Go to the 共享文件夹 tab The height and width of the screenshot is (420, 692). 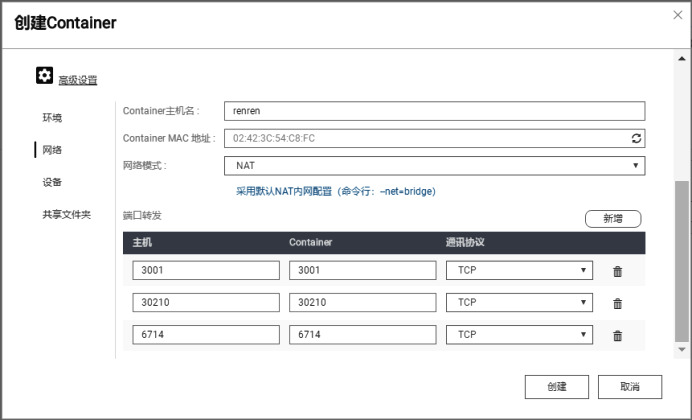(66, 215)
